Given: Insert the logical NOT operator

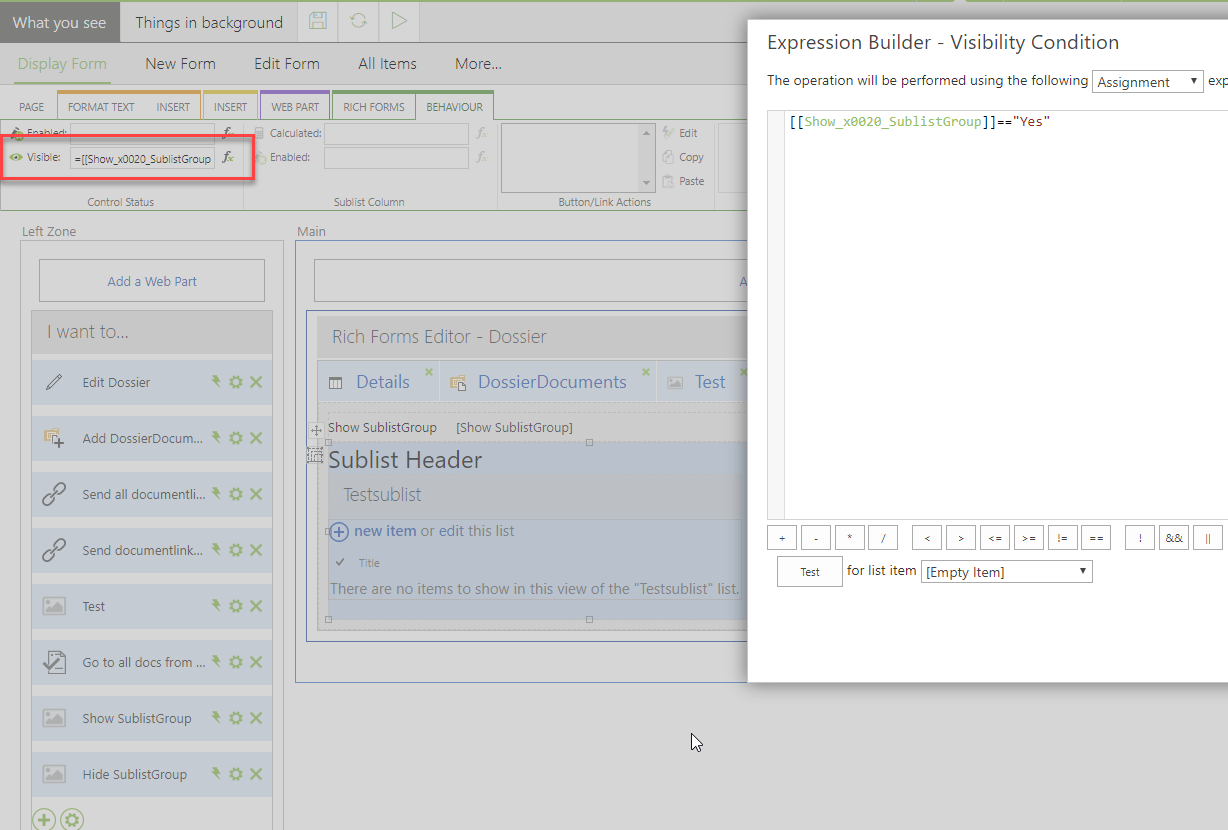Looking at the screenshot, I should [x=1140, y=538].
